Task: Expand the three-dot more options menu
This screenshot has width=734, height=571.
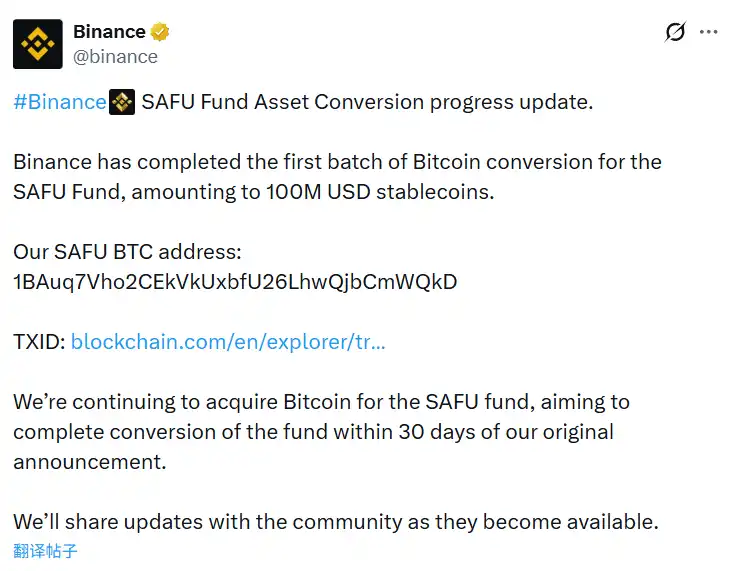Action: [x=709, y=32]
